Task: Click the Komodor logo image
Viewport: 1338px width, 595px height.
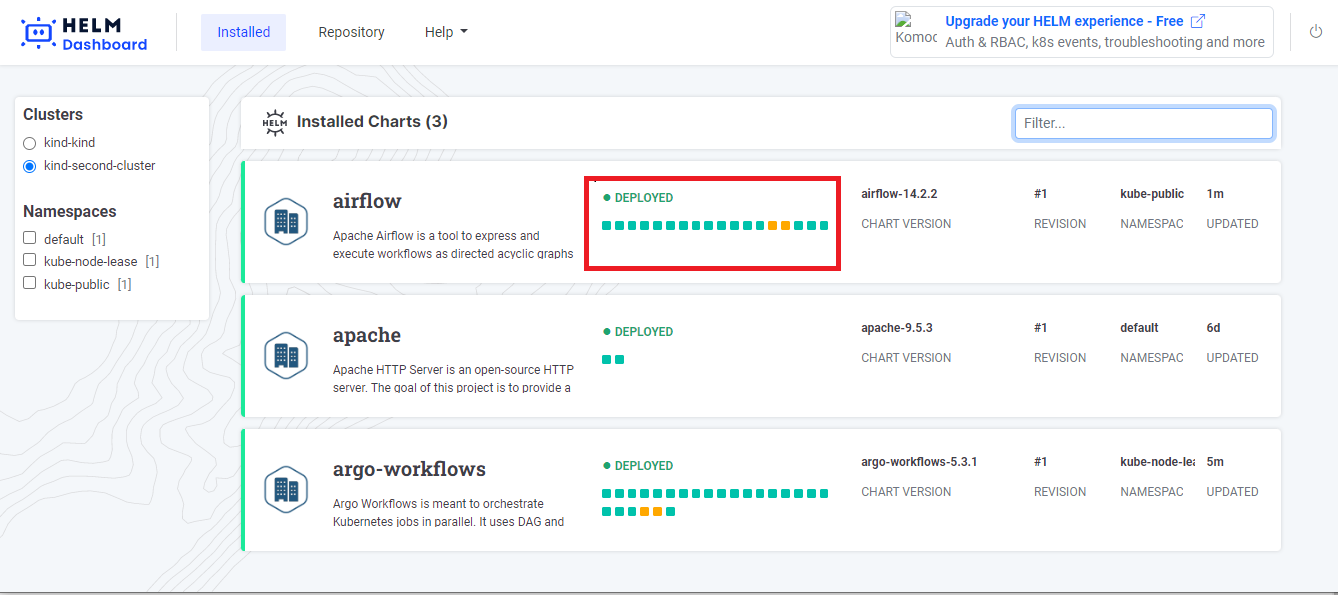Action: tap(916, 30)
